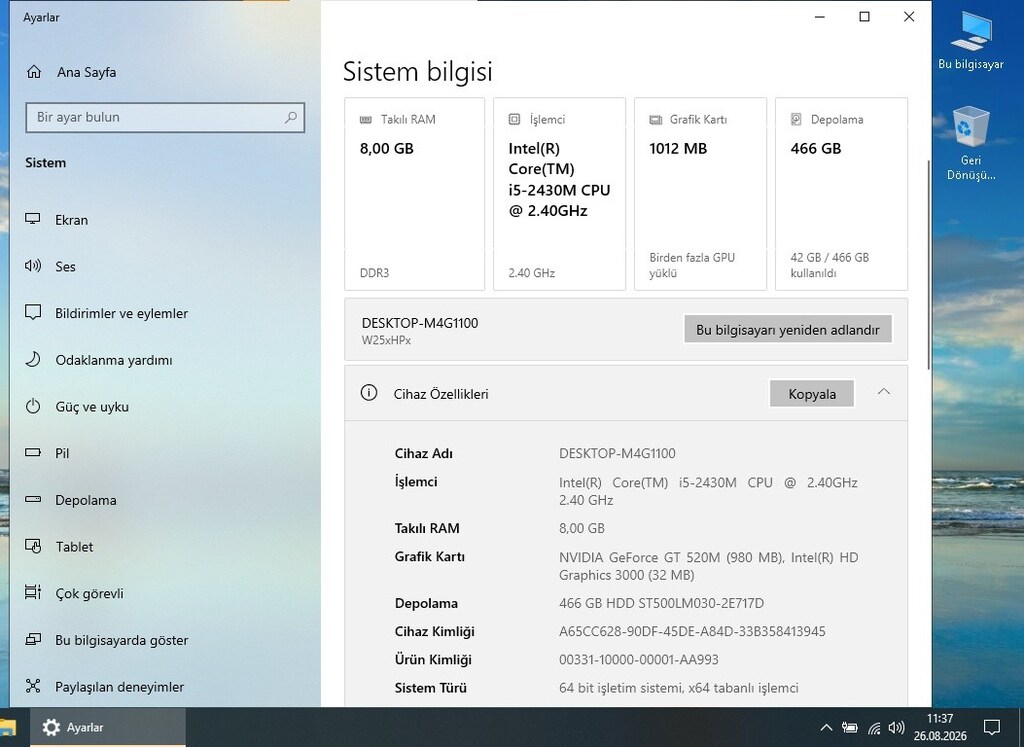Collapse the Cihaz Özellikleri section
Viewport: 1024px width, 747px height.
pos(884,392)
